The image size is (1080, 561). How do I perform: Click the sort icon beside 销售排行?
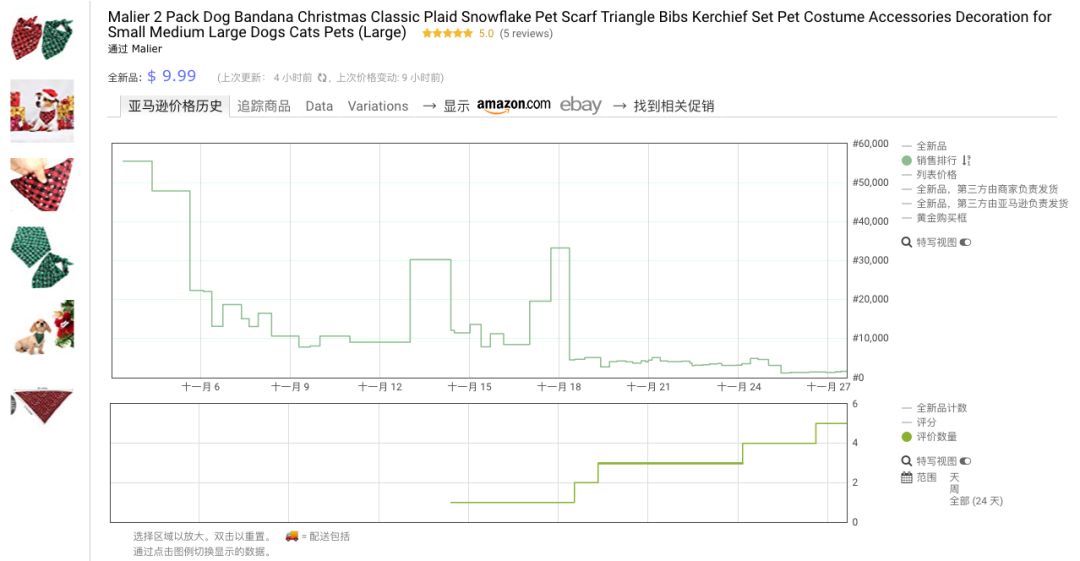[967, 160]
